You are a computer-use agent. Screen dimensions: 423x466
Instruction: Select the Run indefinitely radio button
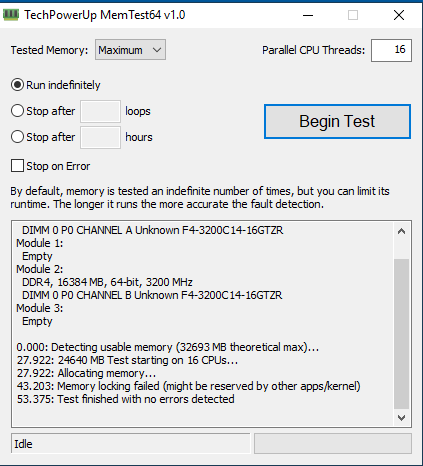[17, 85]
